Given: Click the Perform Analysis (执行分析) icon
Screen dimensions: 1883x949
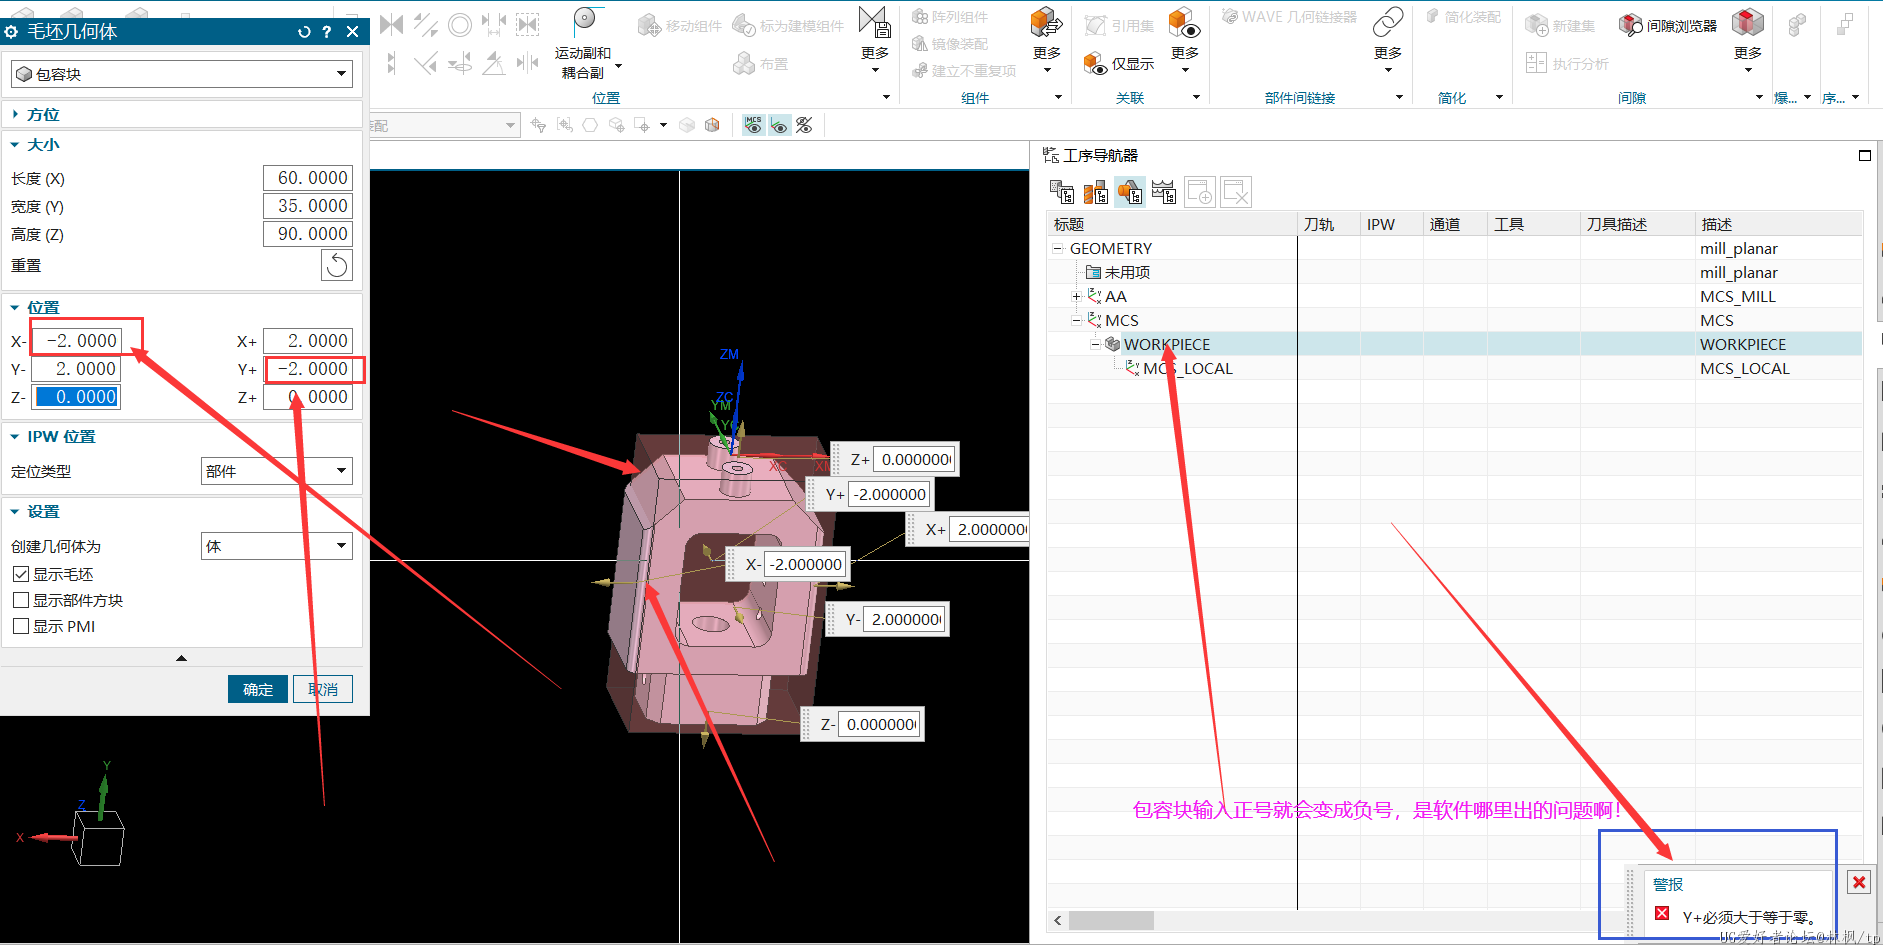Looking at the screenshot, I should tap(1537, 64).
